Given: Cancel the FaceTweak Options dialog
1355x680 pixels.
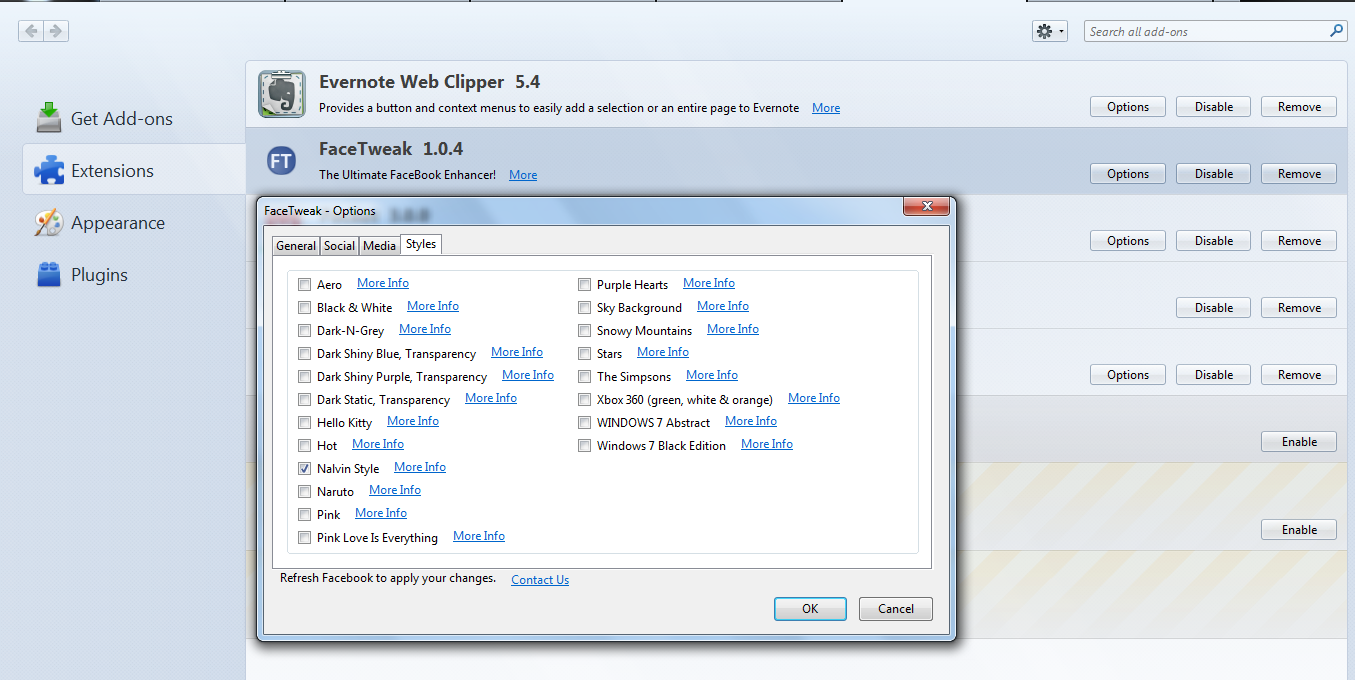Looking at the screenshot, I should point(896,609).
